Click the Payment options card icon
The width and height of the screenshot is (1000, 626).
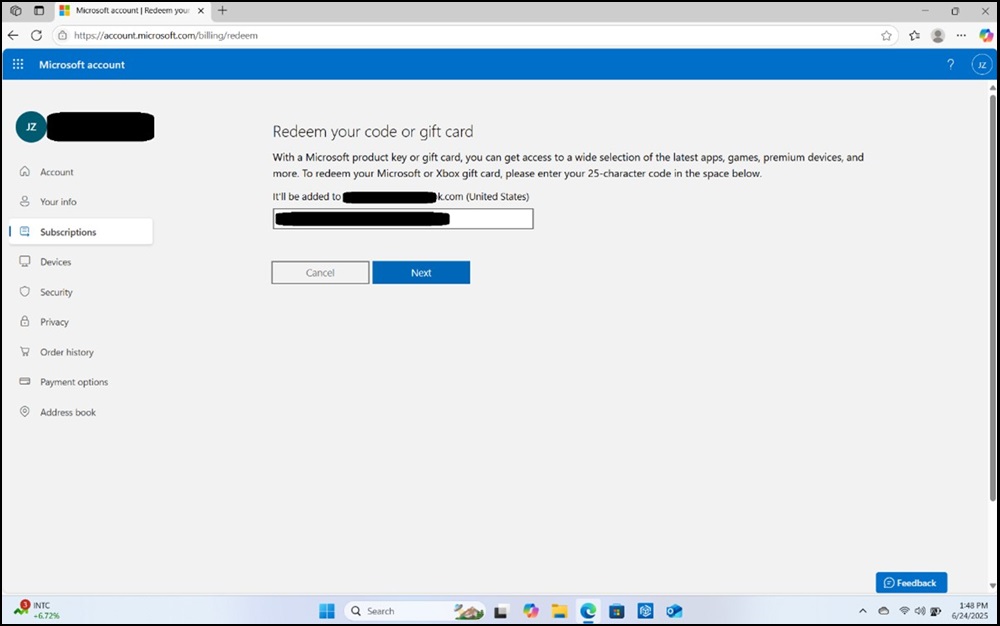pos(23,381)
